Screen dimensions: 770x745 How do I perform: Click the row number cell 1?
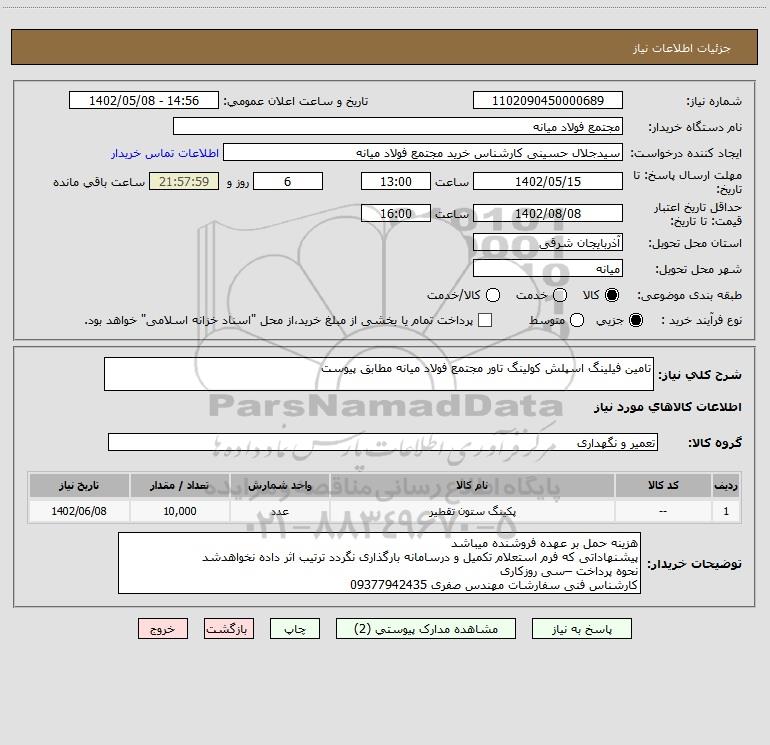726,511
